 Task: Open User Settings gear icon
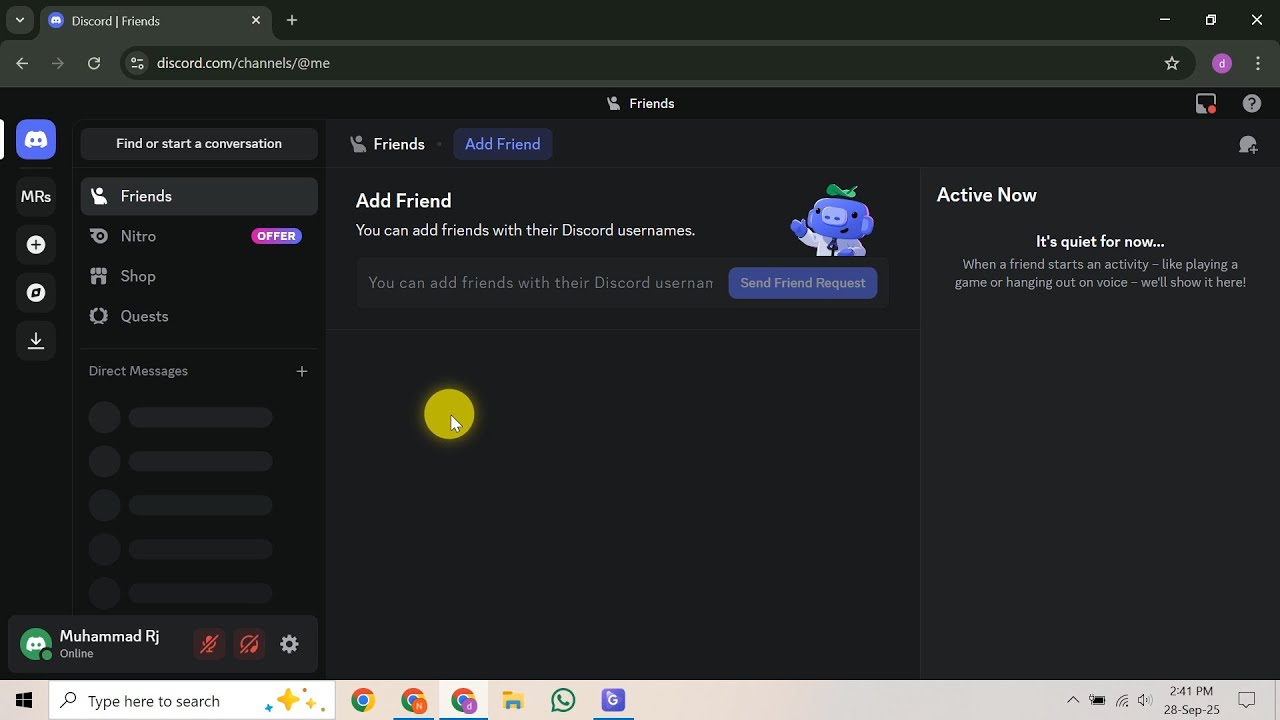point(289,645)
